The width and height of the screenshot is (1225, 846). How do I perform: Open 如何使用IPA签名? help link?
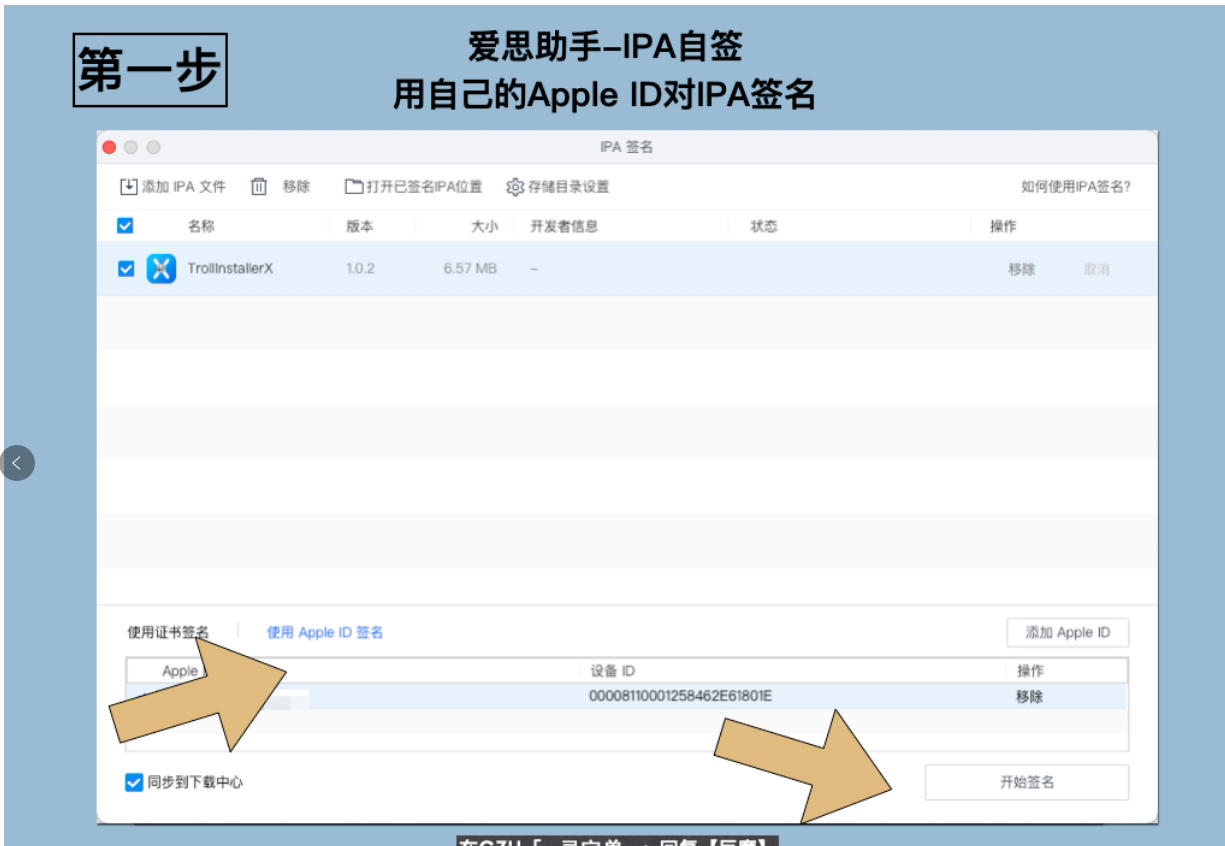(1076, 187)
